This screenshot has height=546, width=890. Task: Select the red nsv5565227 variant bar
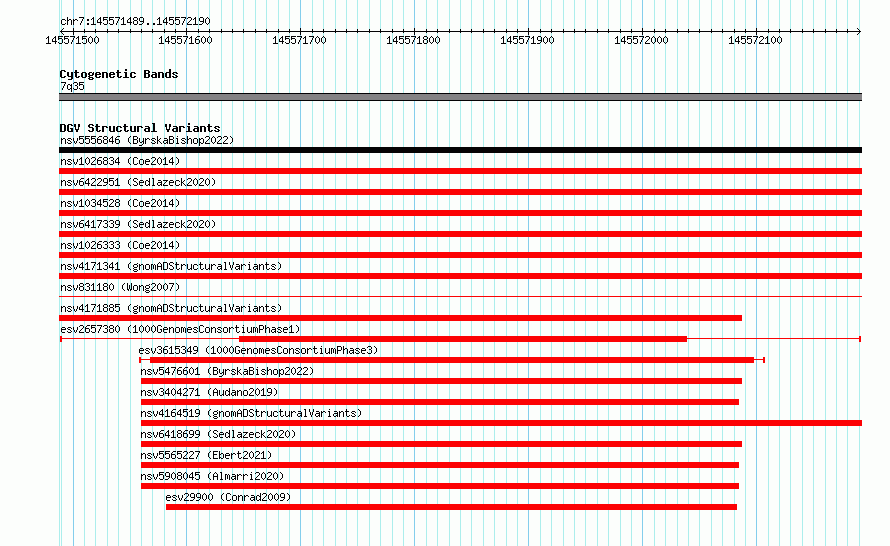(440, 465)
